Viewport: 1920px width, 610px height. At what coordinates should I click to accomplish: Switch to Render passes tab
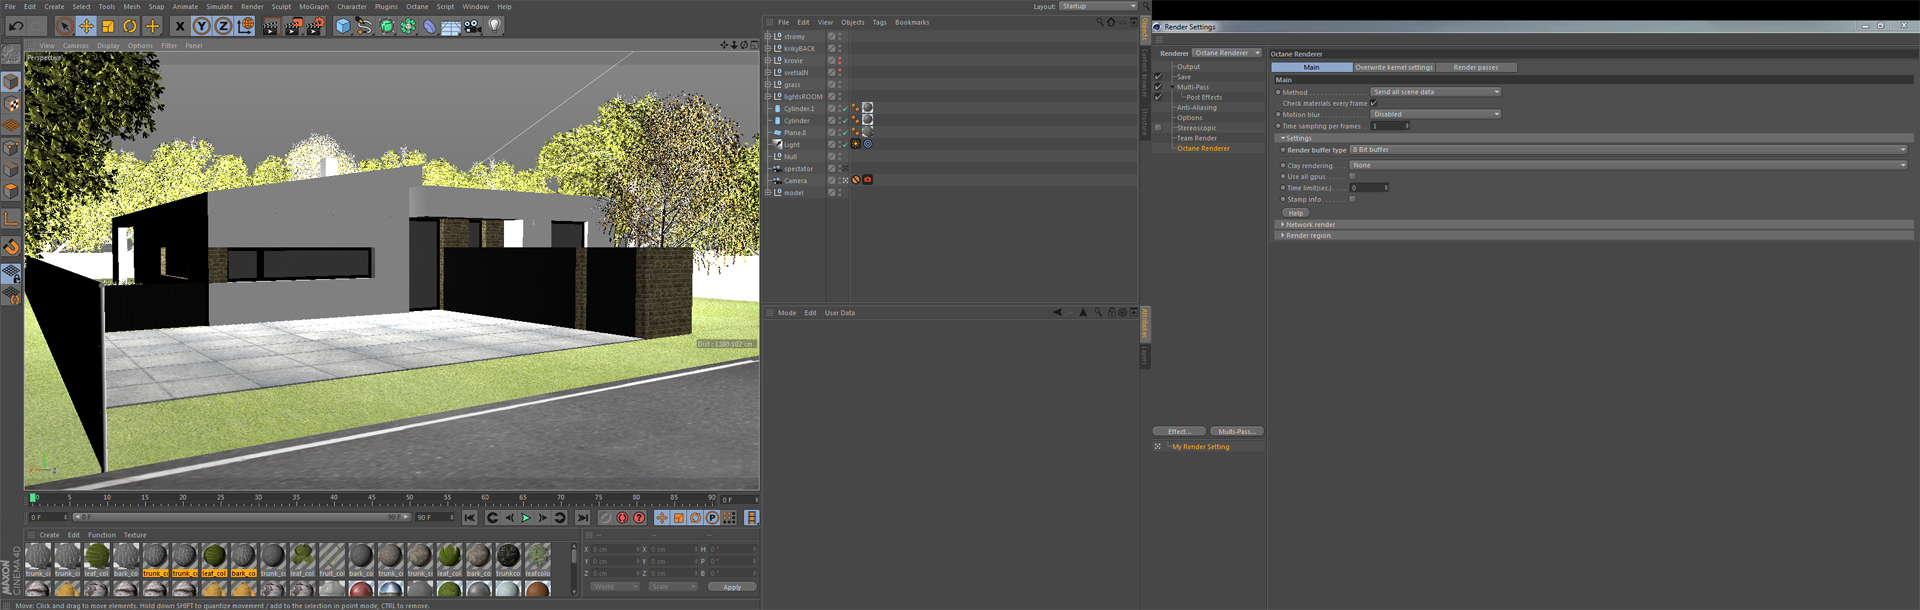1476,67
